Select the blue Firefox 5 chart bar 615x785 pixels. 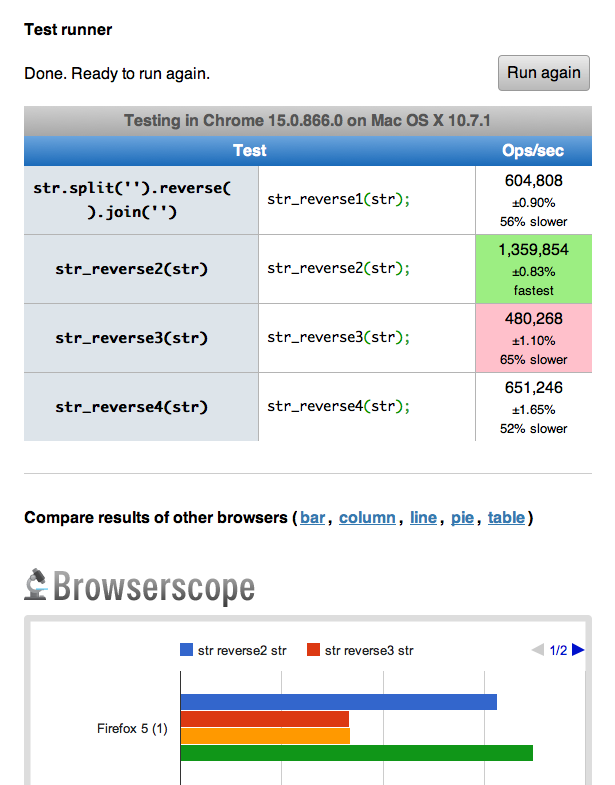[x=339, y=702]
